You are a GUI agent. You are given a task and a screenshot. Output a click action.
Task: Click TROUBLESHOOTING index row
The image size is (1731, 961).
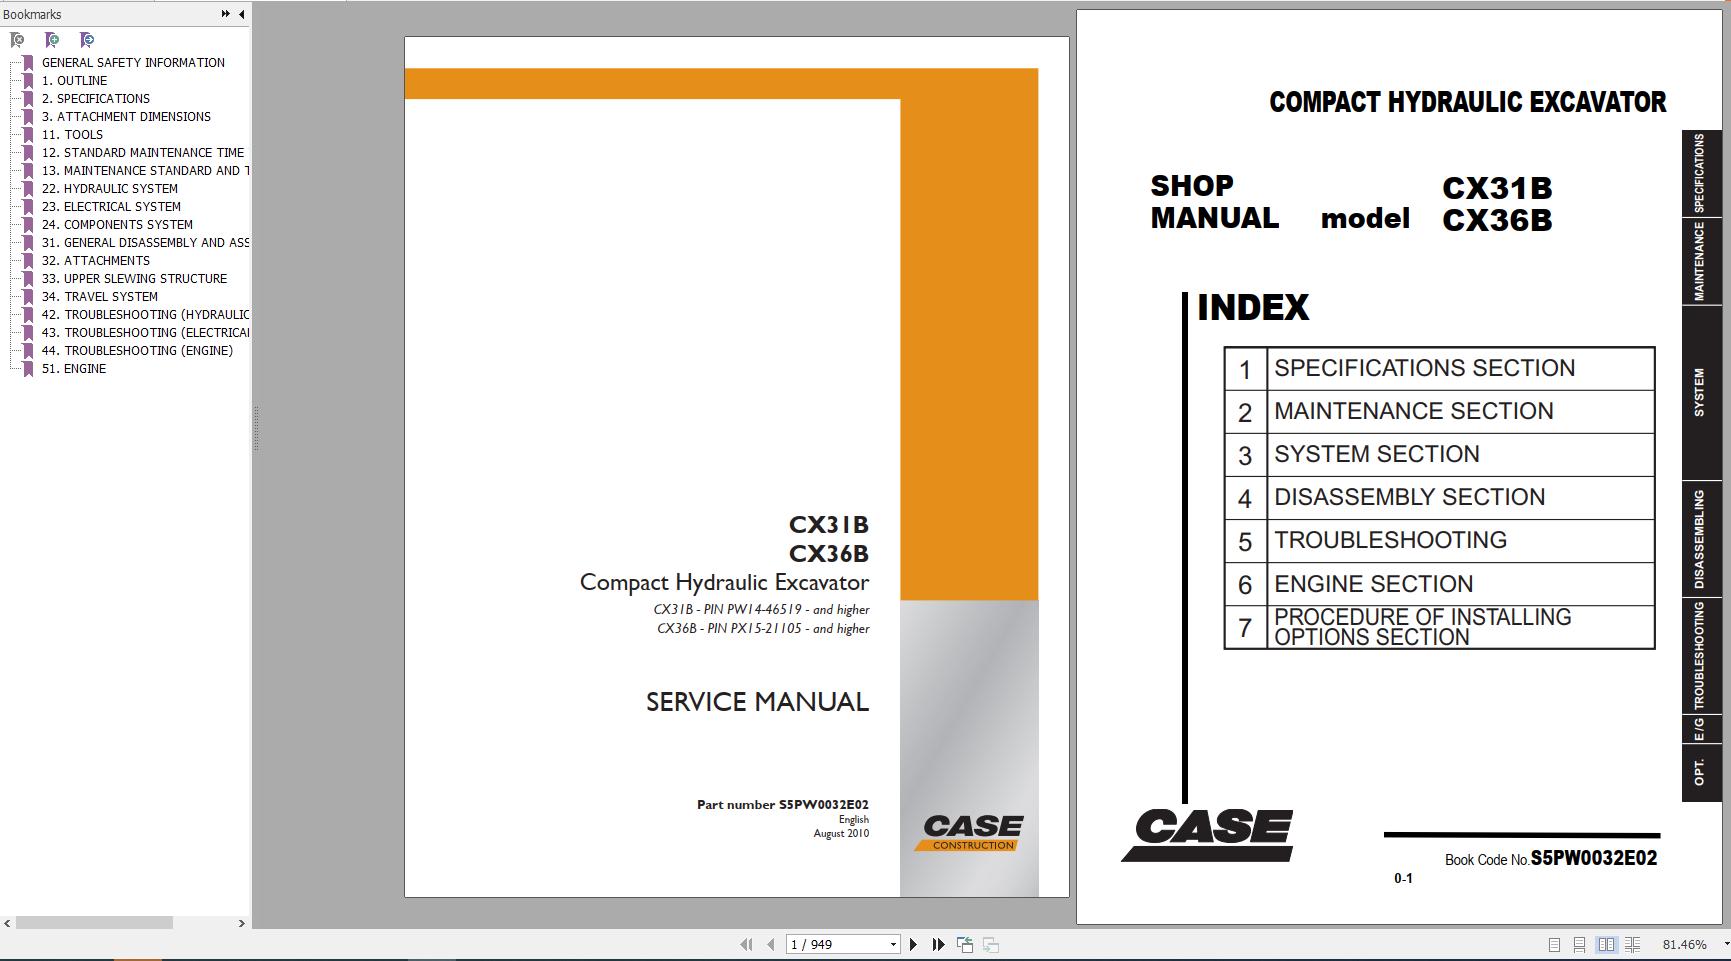click(1439, 541)
